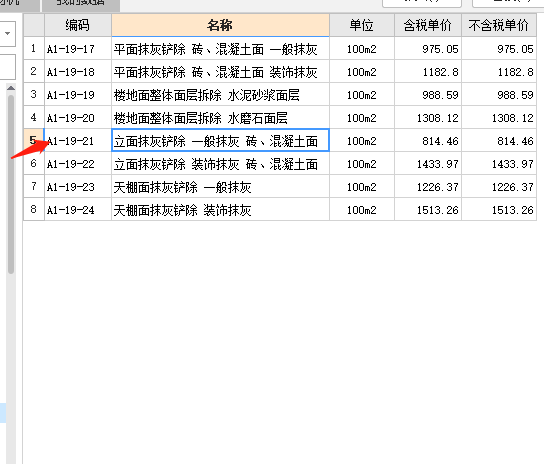Image resolution: width=544 pixels, height=464 pixels.
Task: Click 含税单价 value for row A1-19-18
Action: coord(428,71)
